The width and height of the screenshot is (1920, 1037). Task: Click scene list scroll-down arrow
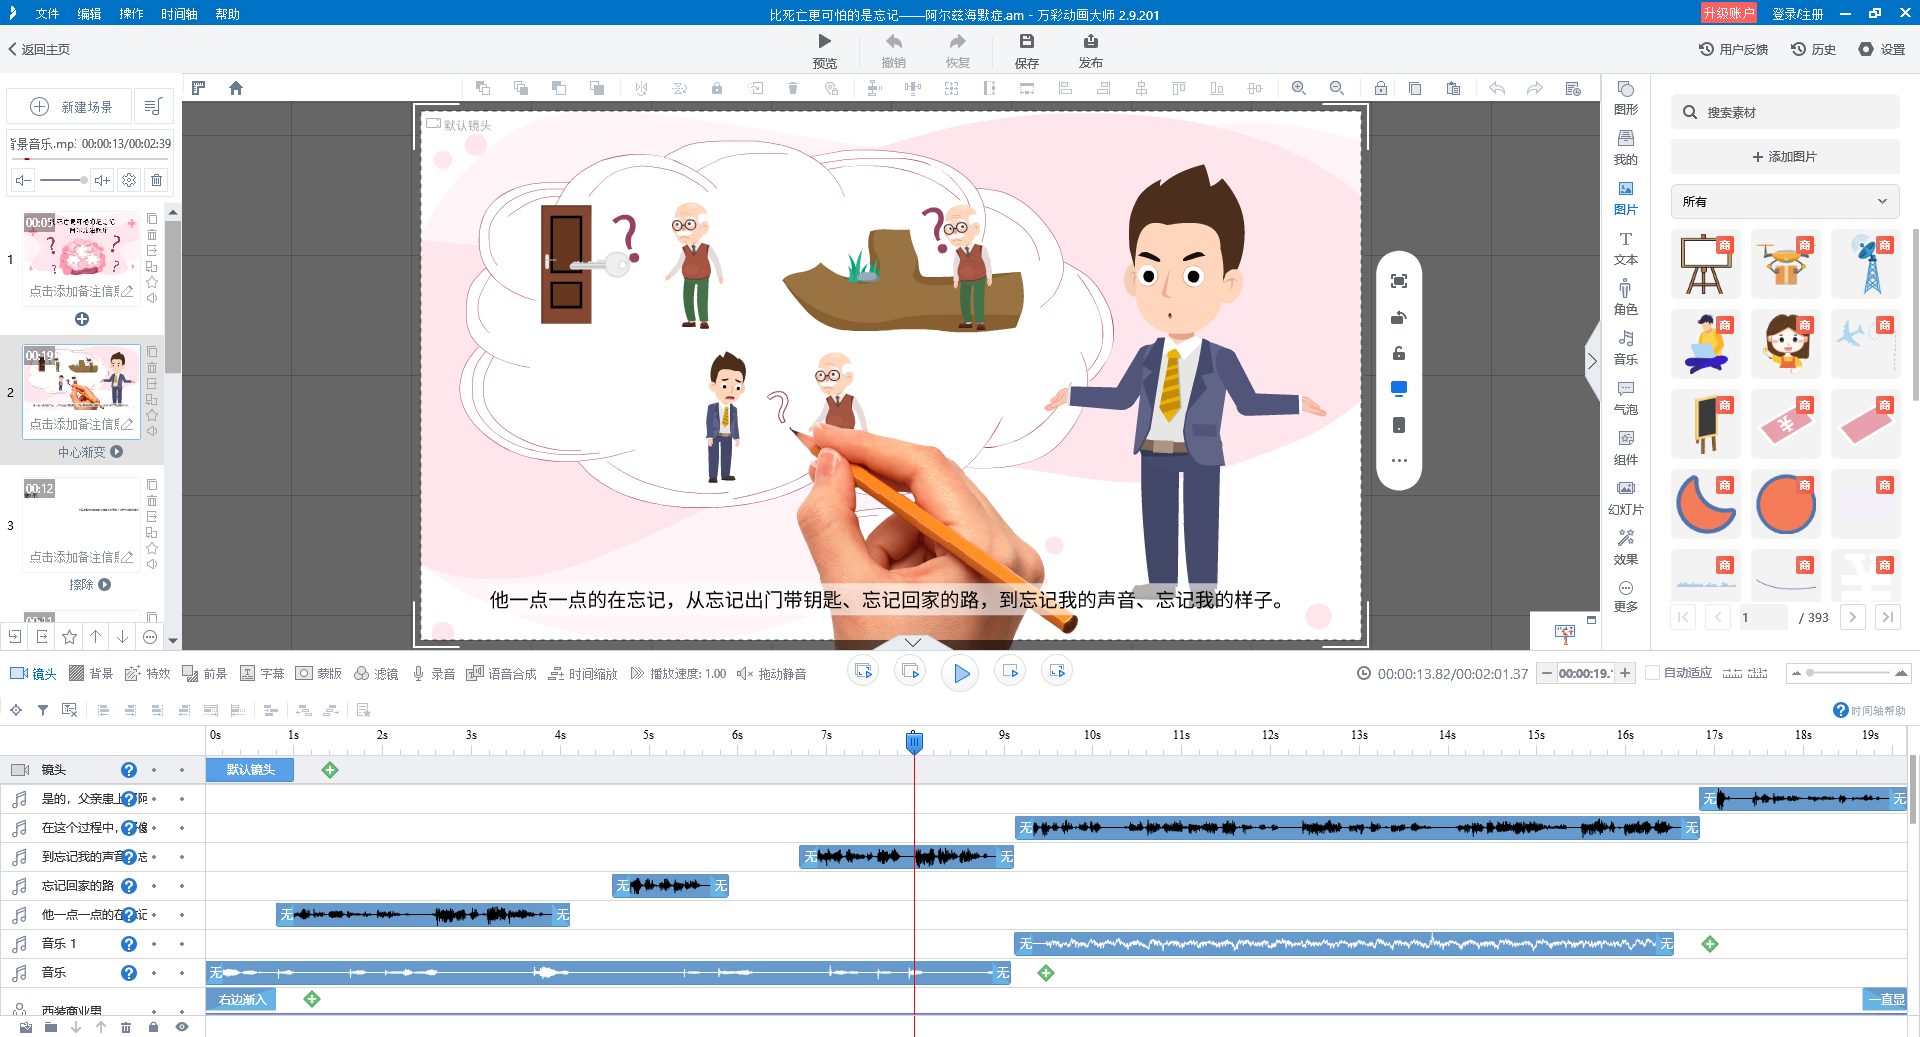[x=173, y=641]
